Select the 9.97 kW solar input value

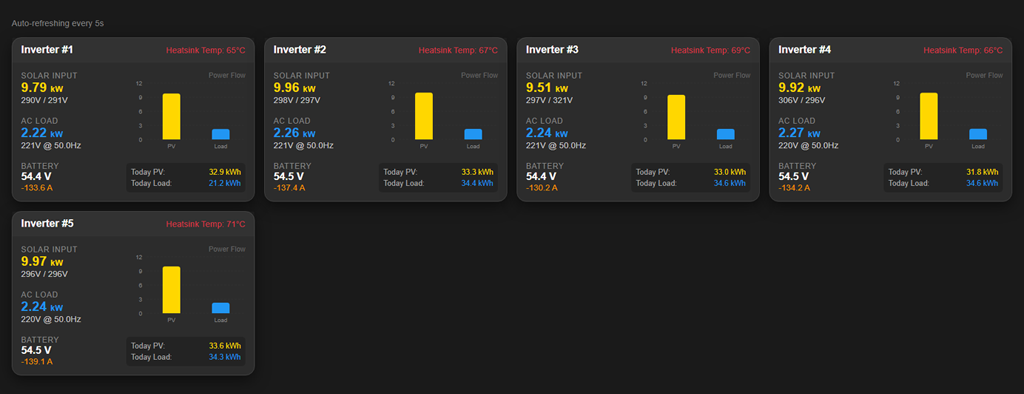(42, 261)
